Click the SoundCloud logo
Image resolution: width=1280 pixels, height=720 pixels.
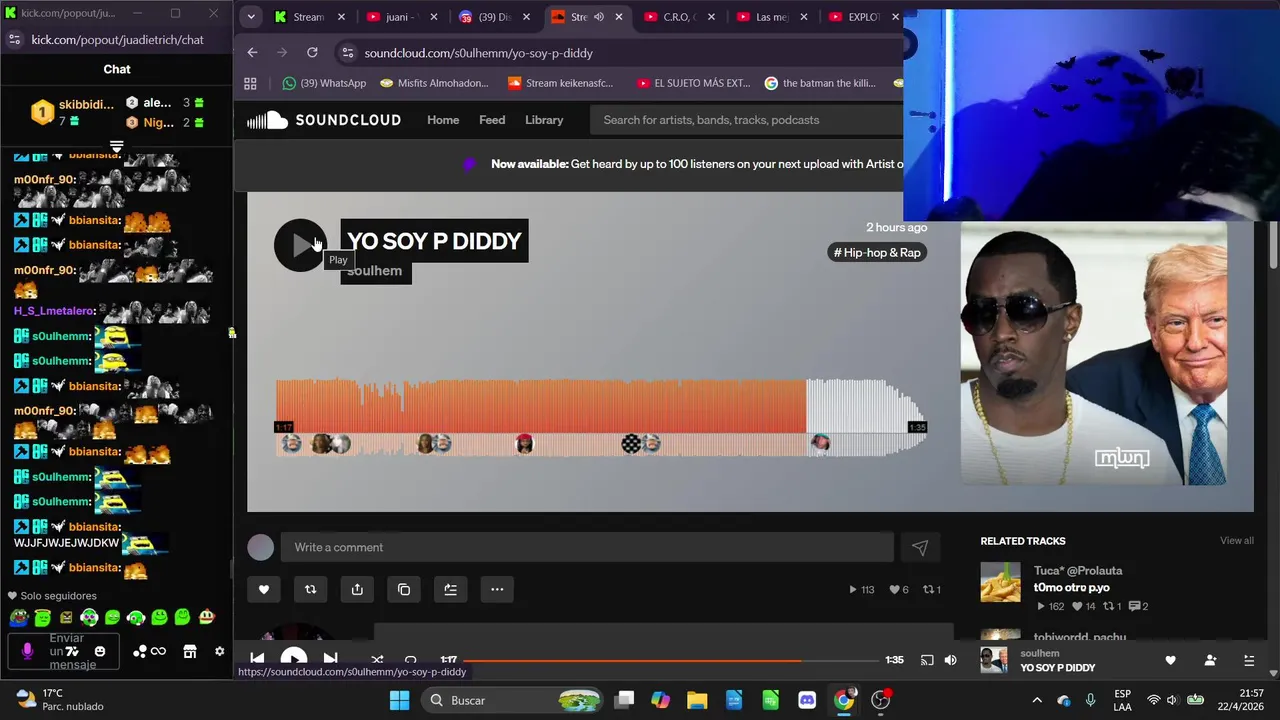324,120
